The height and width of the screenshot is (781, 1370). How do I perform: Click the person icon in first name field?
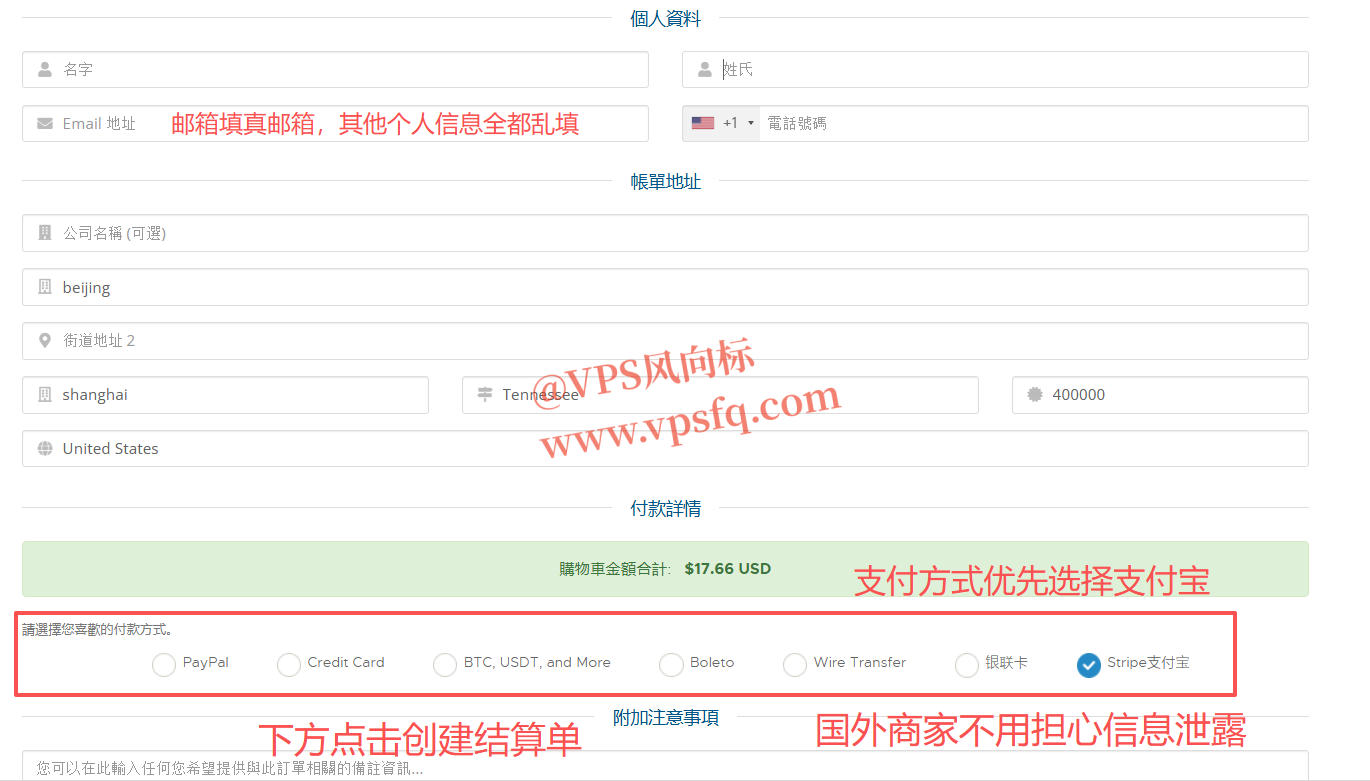coord(45,70)
